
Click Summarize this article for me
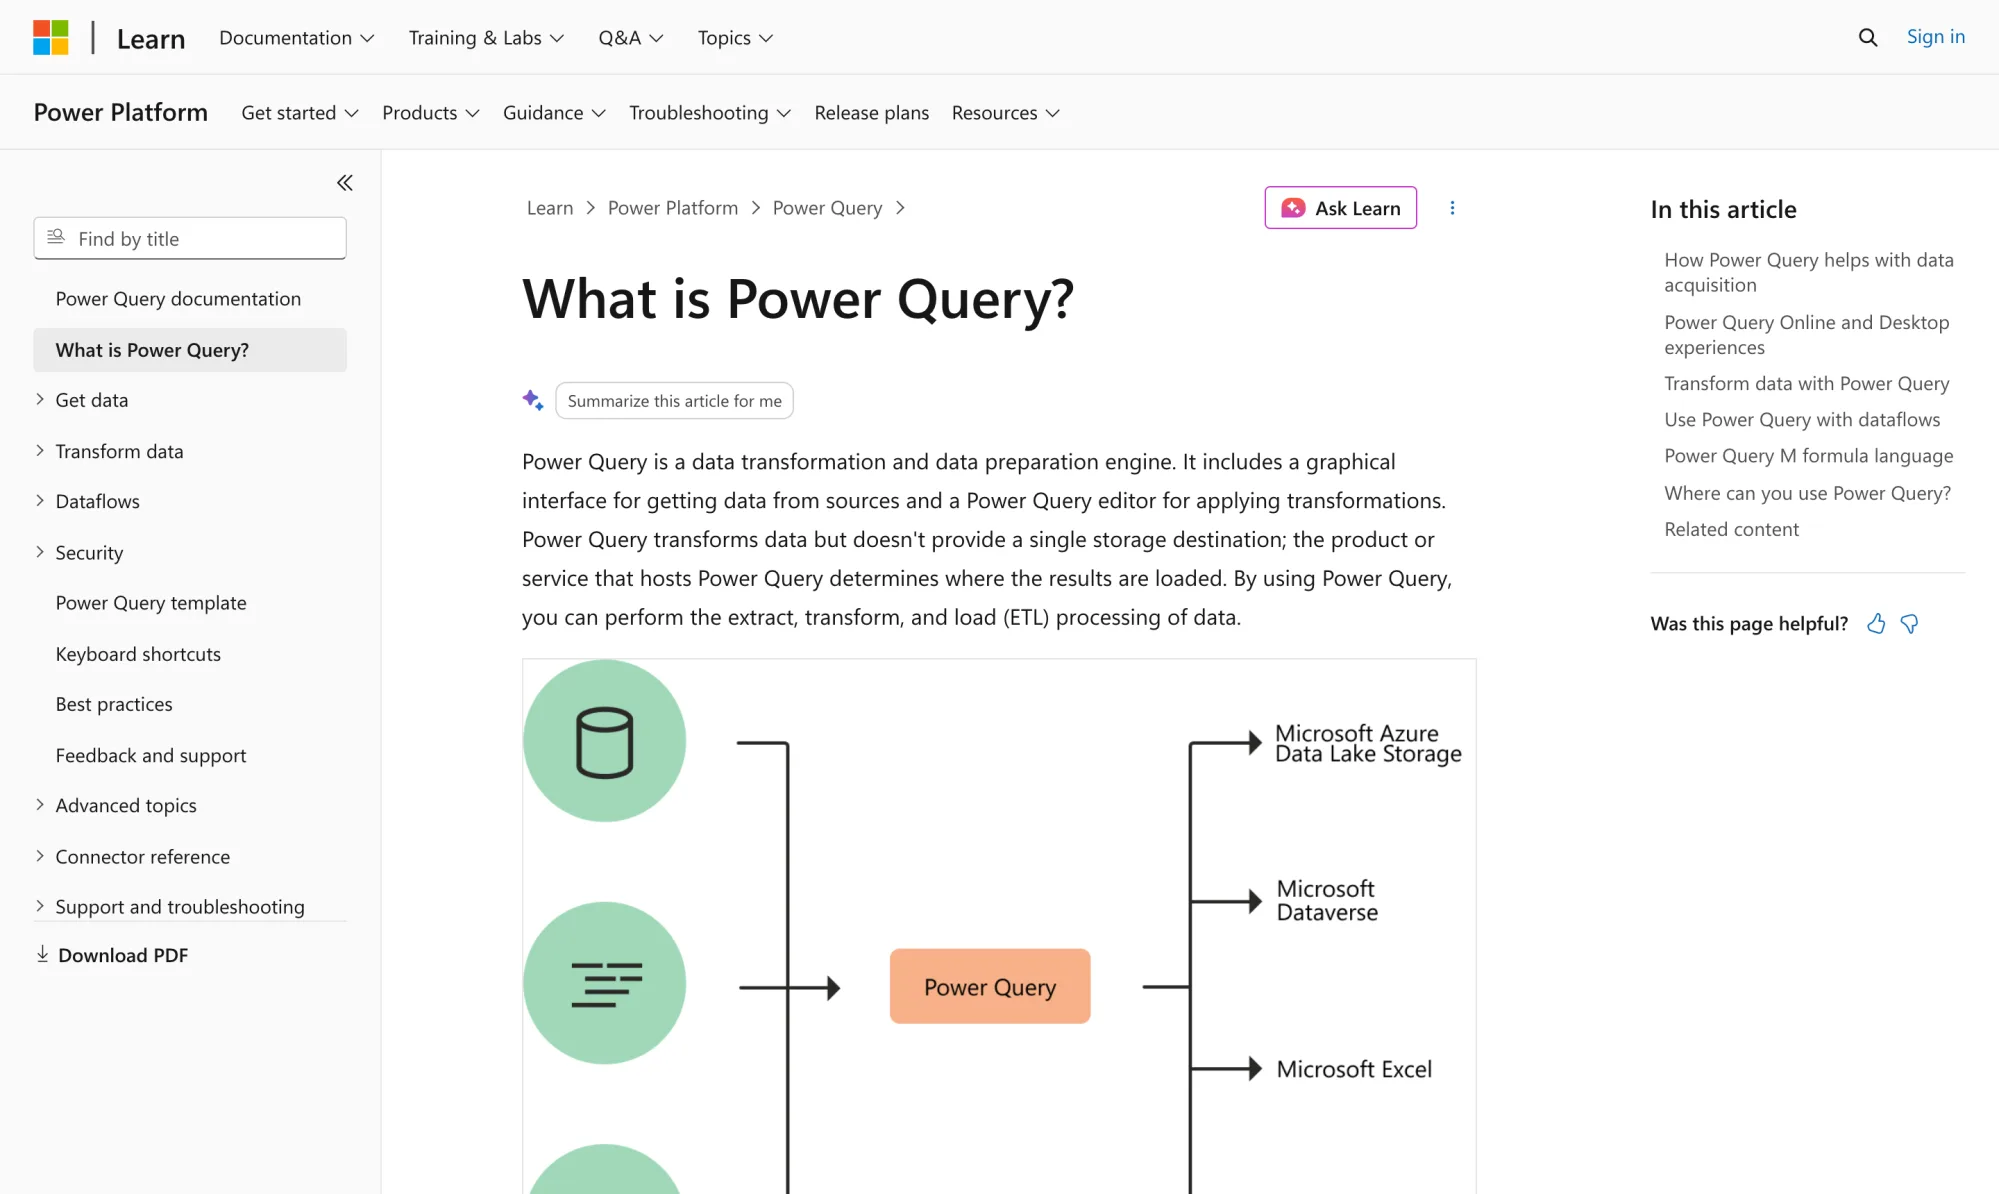pos(674,401)
